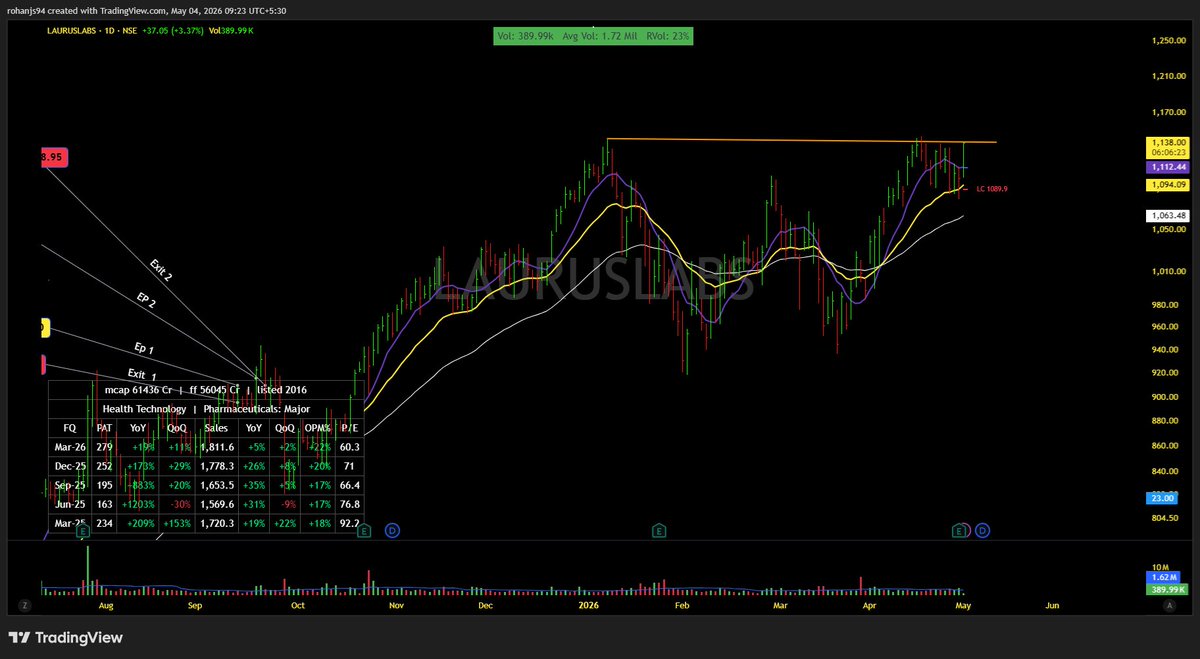
Task: Click the 92.2 P/E cell in Mar-25 row
Action: click(x=349, y=522)
